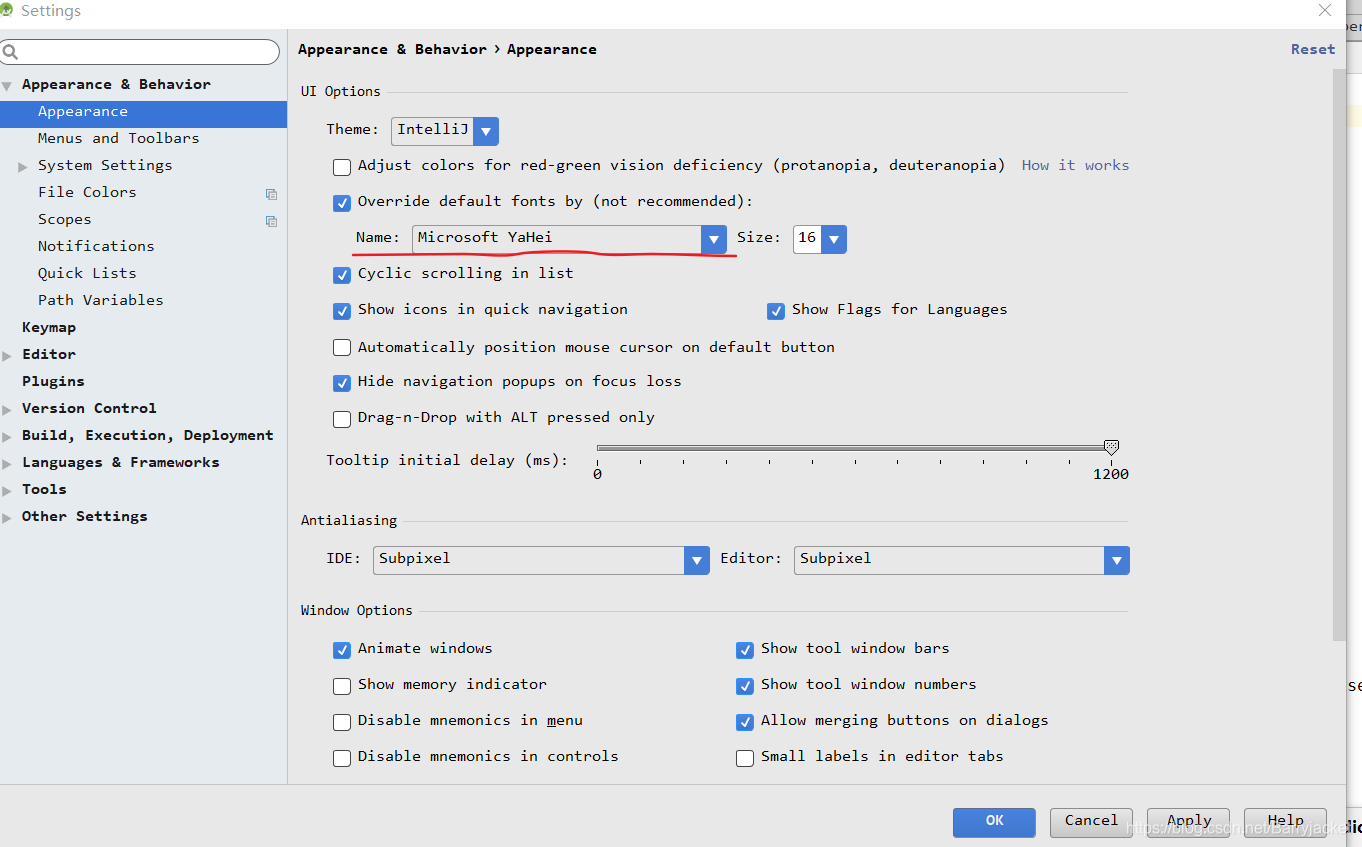Image resolution: width=1362 pixels, height=847 pixels.
Task: Click the Help button
Action: point(1285,822)
